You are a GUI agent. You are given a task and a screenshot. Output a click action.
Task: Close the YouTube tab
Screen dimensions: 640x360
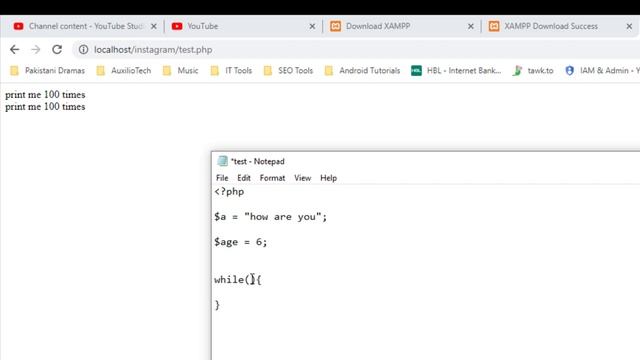coord(312,27)
